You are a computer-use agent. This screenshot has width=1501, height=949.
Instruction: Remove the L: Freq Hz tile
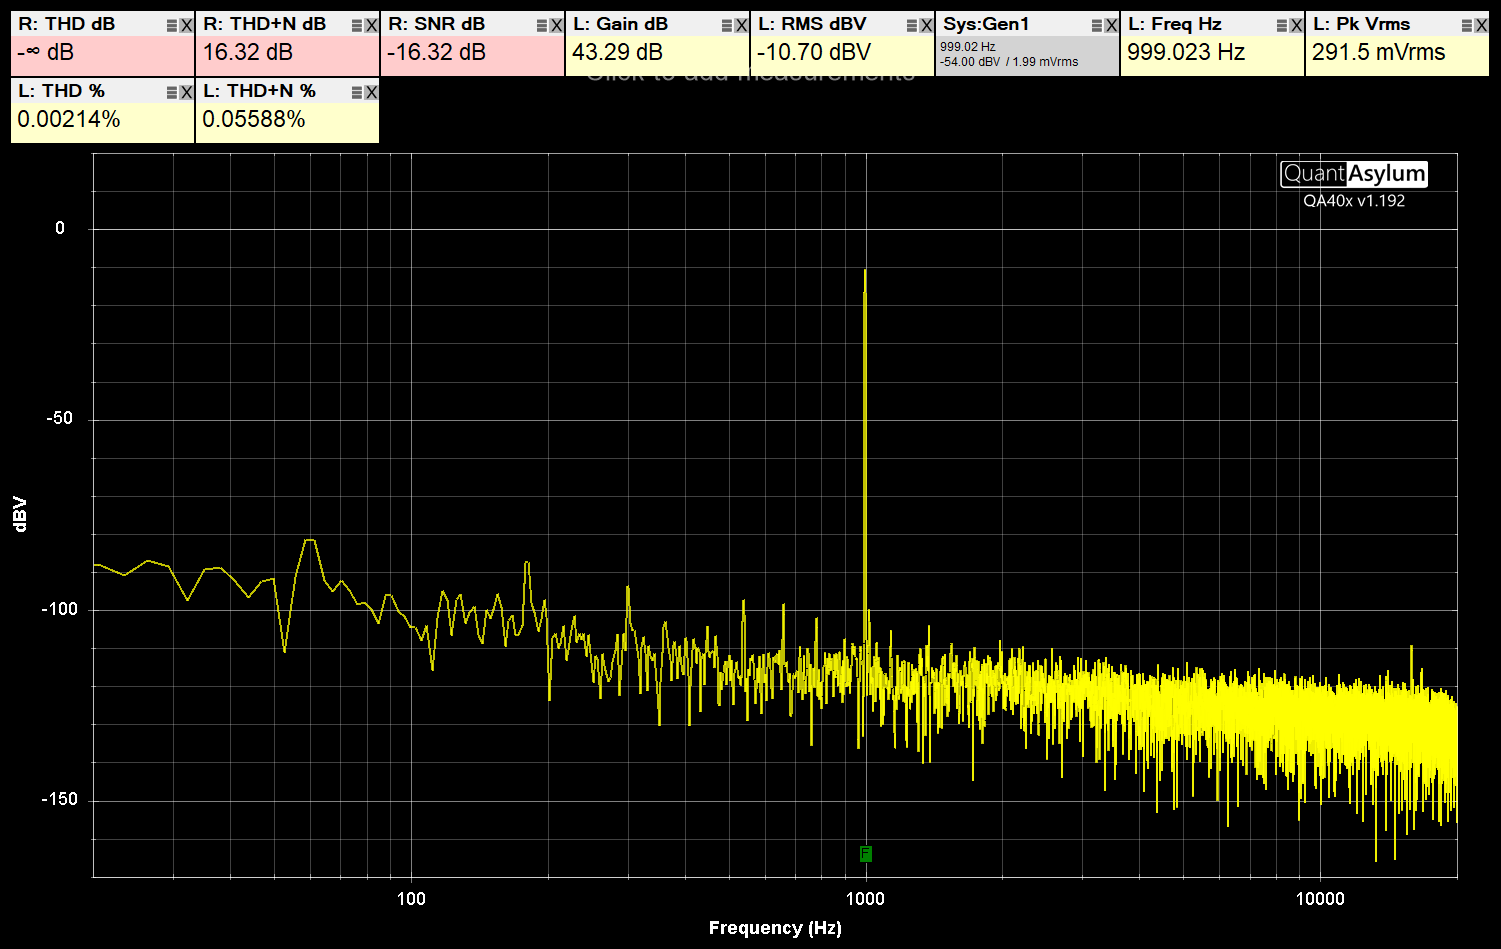pyautogui.click(x=1296, y=26)
